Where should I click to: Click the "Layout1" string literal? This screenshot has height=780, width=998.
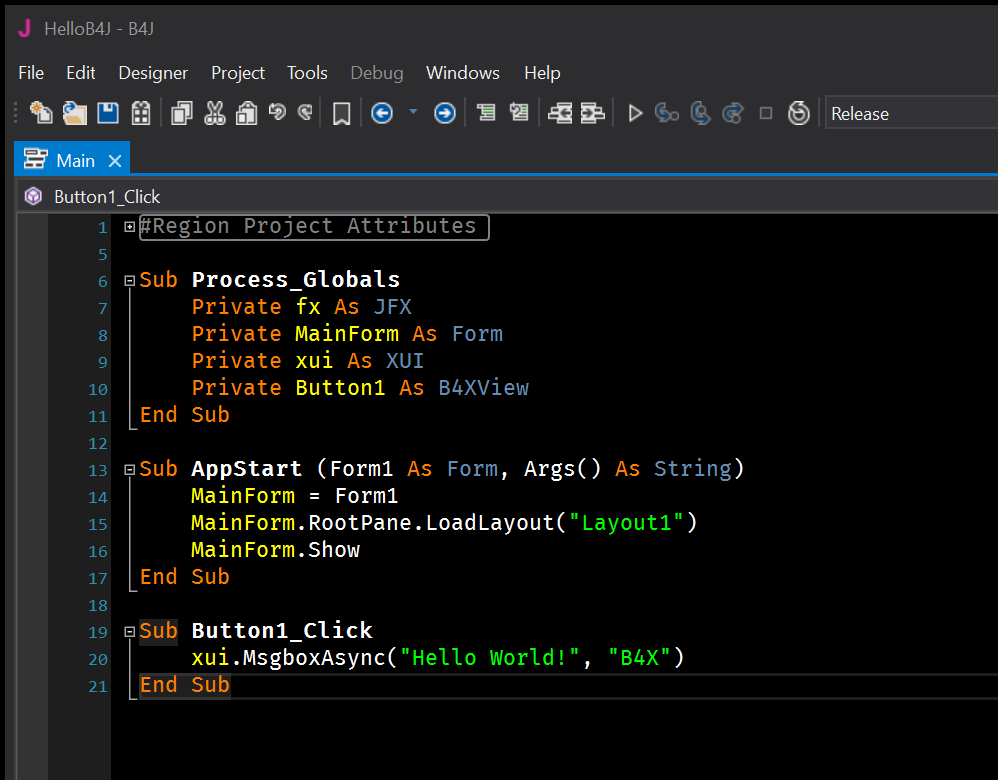point(626,523)
